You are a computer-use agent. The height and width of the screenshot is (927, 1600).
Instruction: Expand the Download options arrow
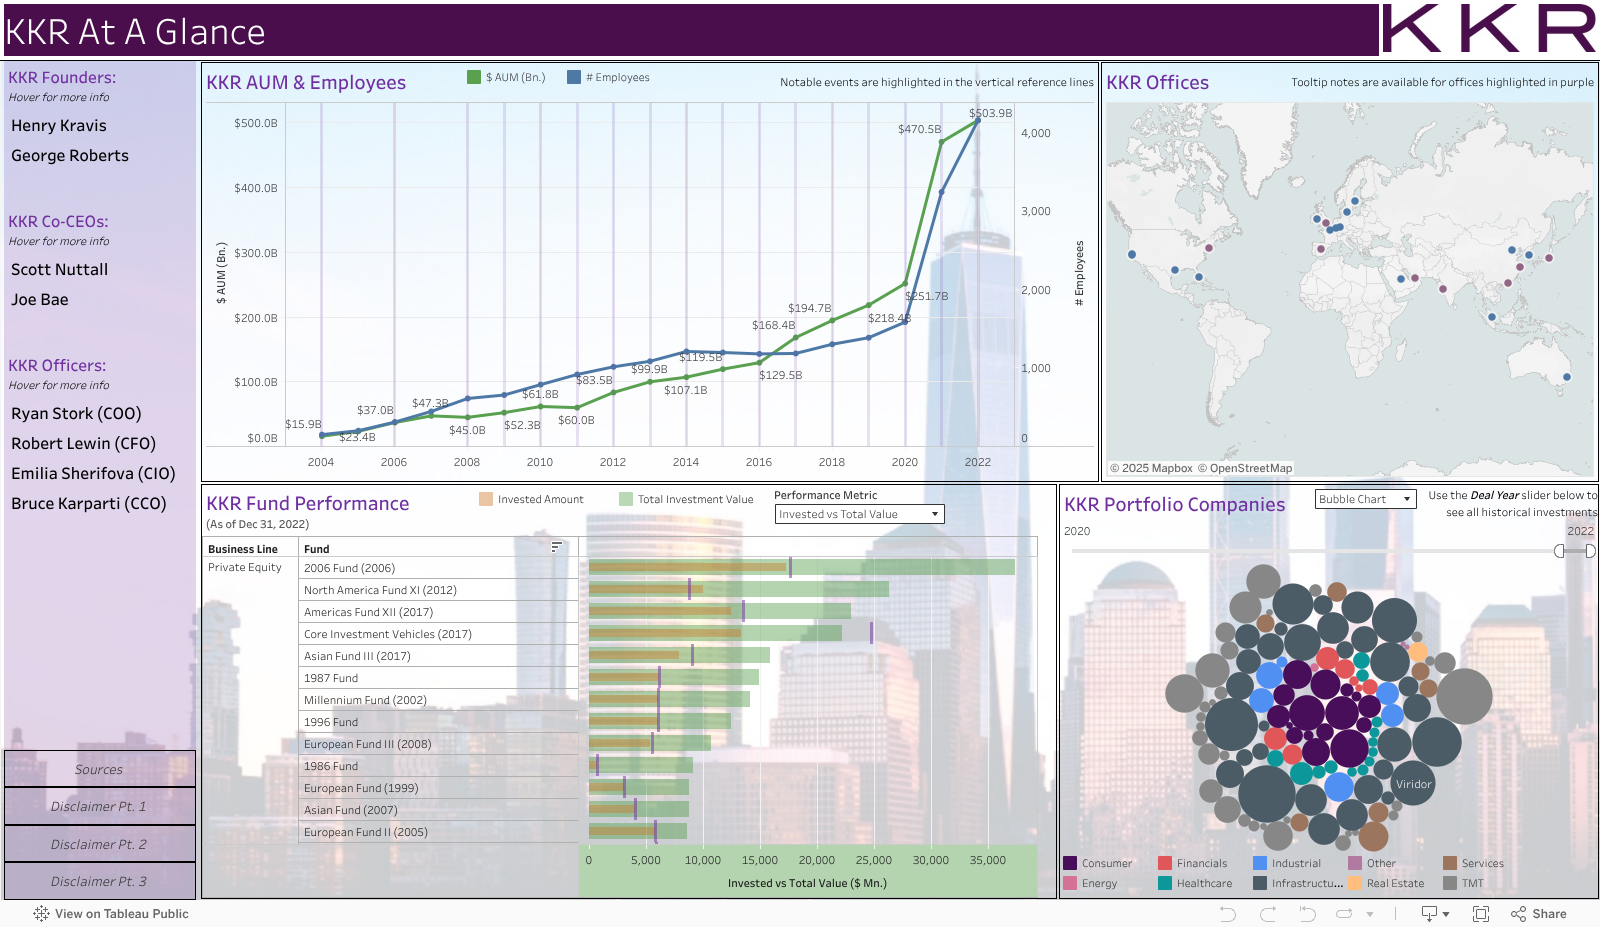click(1446, 914)
